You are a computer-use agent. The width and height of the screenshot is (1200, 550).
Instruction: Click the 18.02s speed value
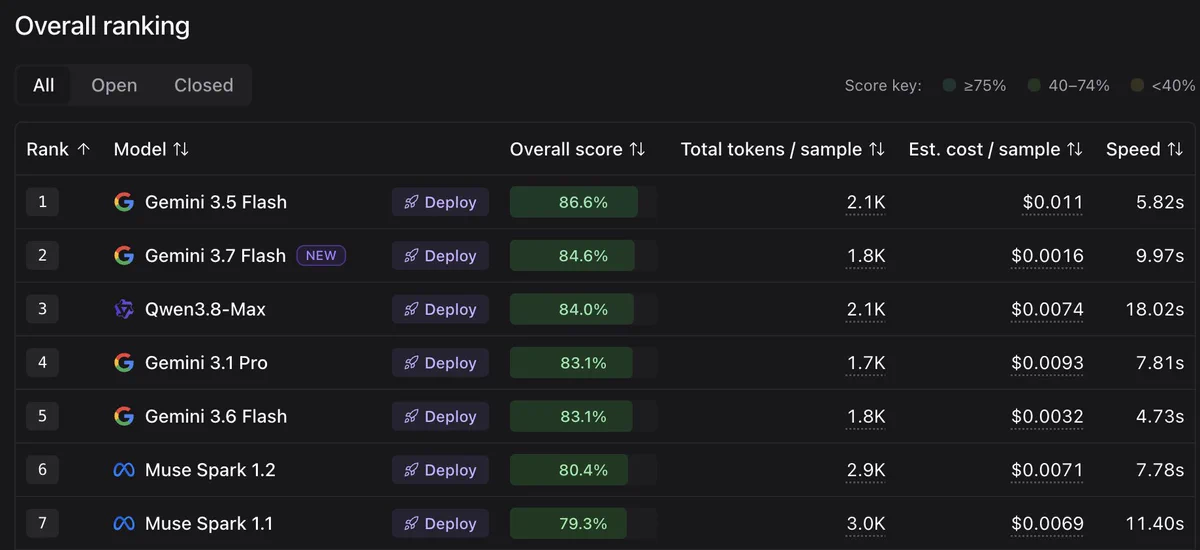click(1155, 309)
